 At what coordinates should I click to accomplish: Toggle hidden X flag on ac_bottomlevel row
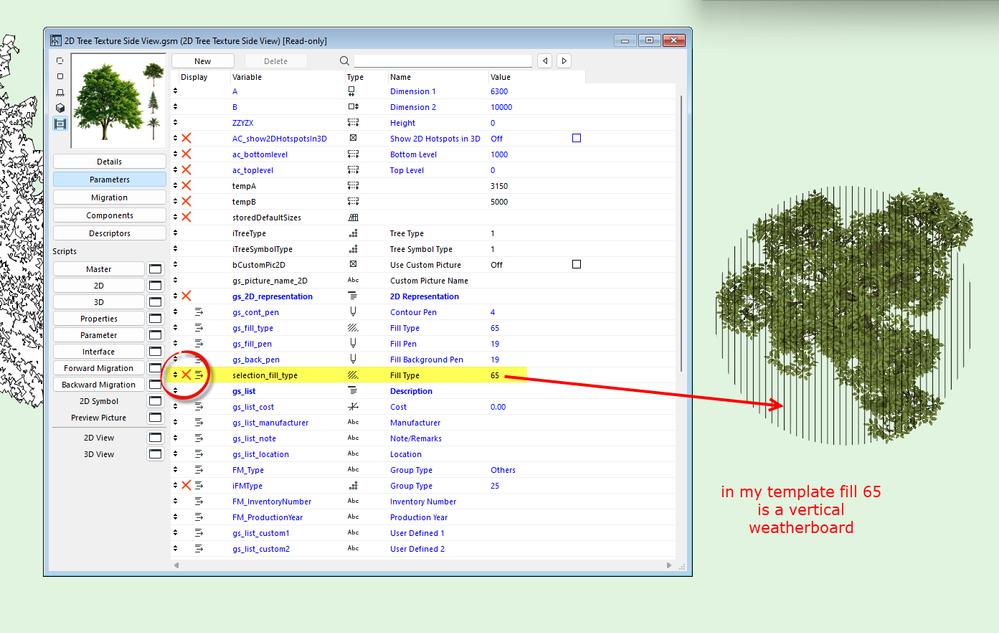(x=186, y=154)
